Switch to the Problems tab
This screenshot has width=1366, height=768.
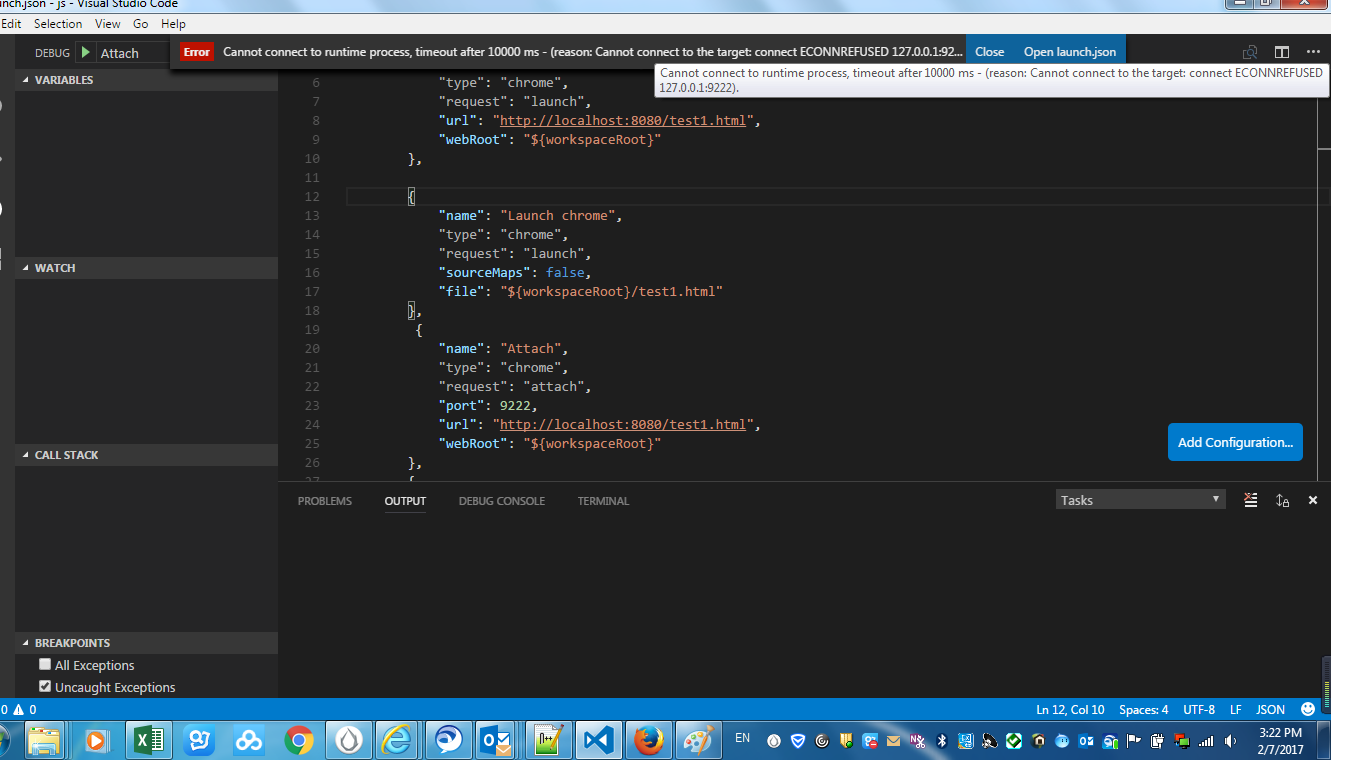coord(325,501)
